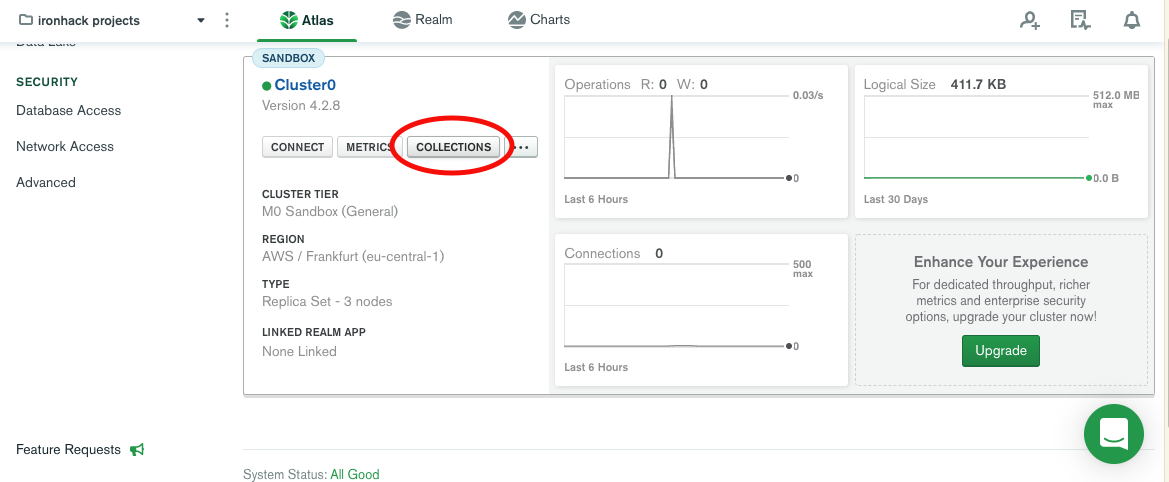Viewport: 1169px width, 482px height.
Task: Click the CONNECT button
Action: coord(297,147)
